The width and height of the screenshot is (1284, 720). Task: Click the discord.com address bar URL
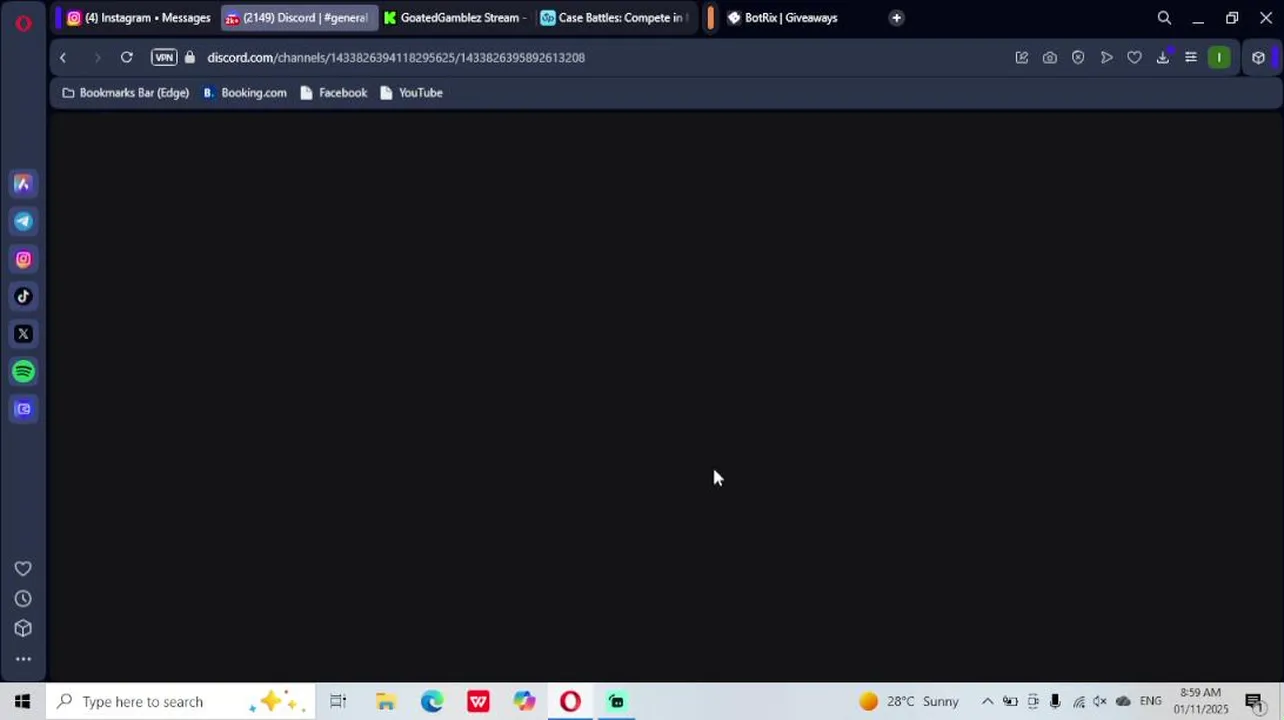(396, 58)
